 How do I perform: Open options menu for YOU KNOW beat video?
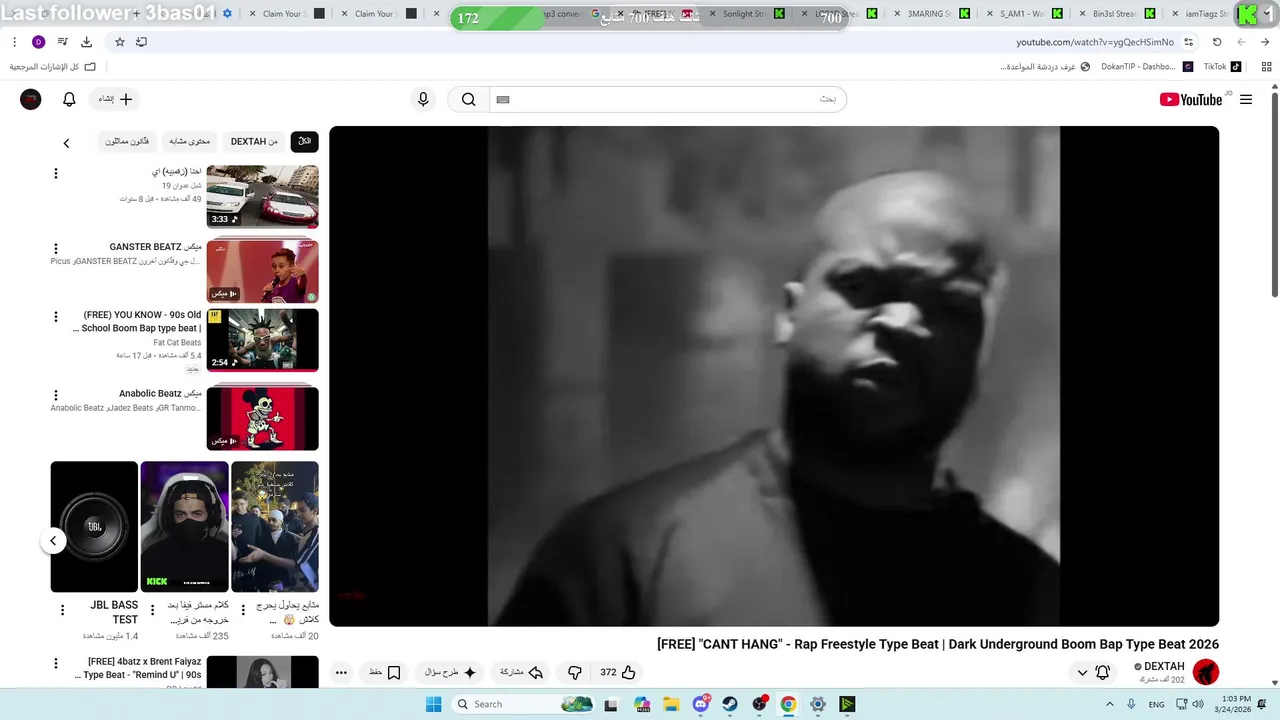pyautogui.click(x=56, y=317)
